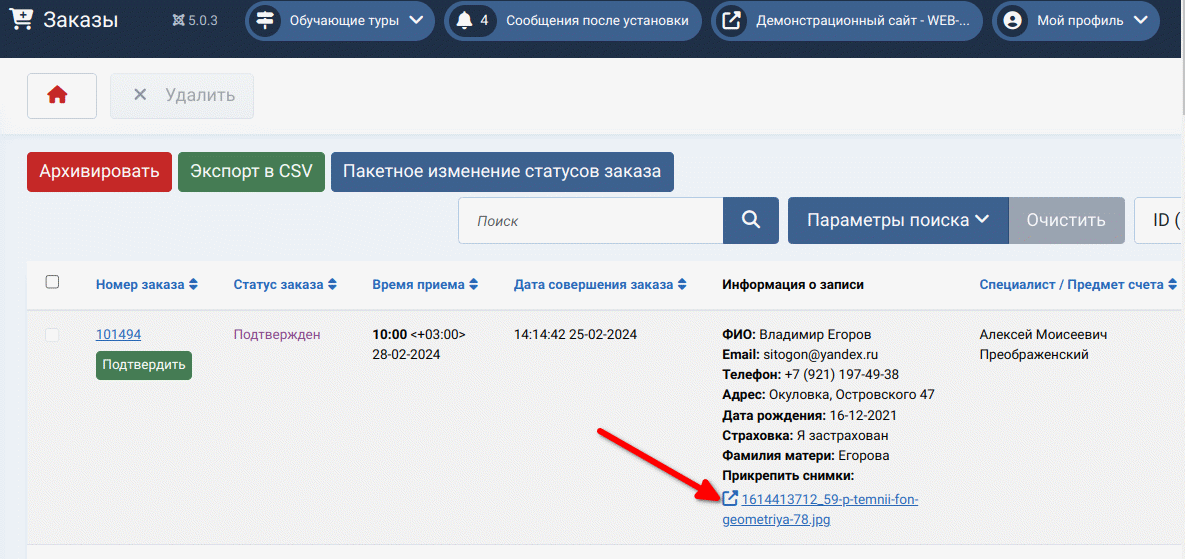Open Сообщения после установки menu item
The height and width of the screenshot is (559, 1185).
click(x=596, y=21)
